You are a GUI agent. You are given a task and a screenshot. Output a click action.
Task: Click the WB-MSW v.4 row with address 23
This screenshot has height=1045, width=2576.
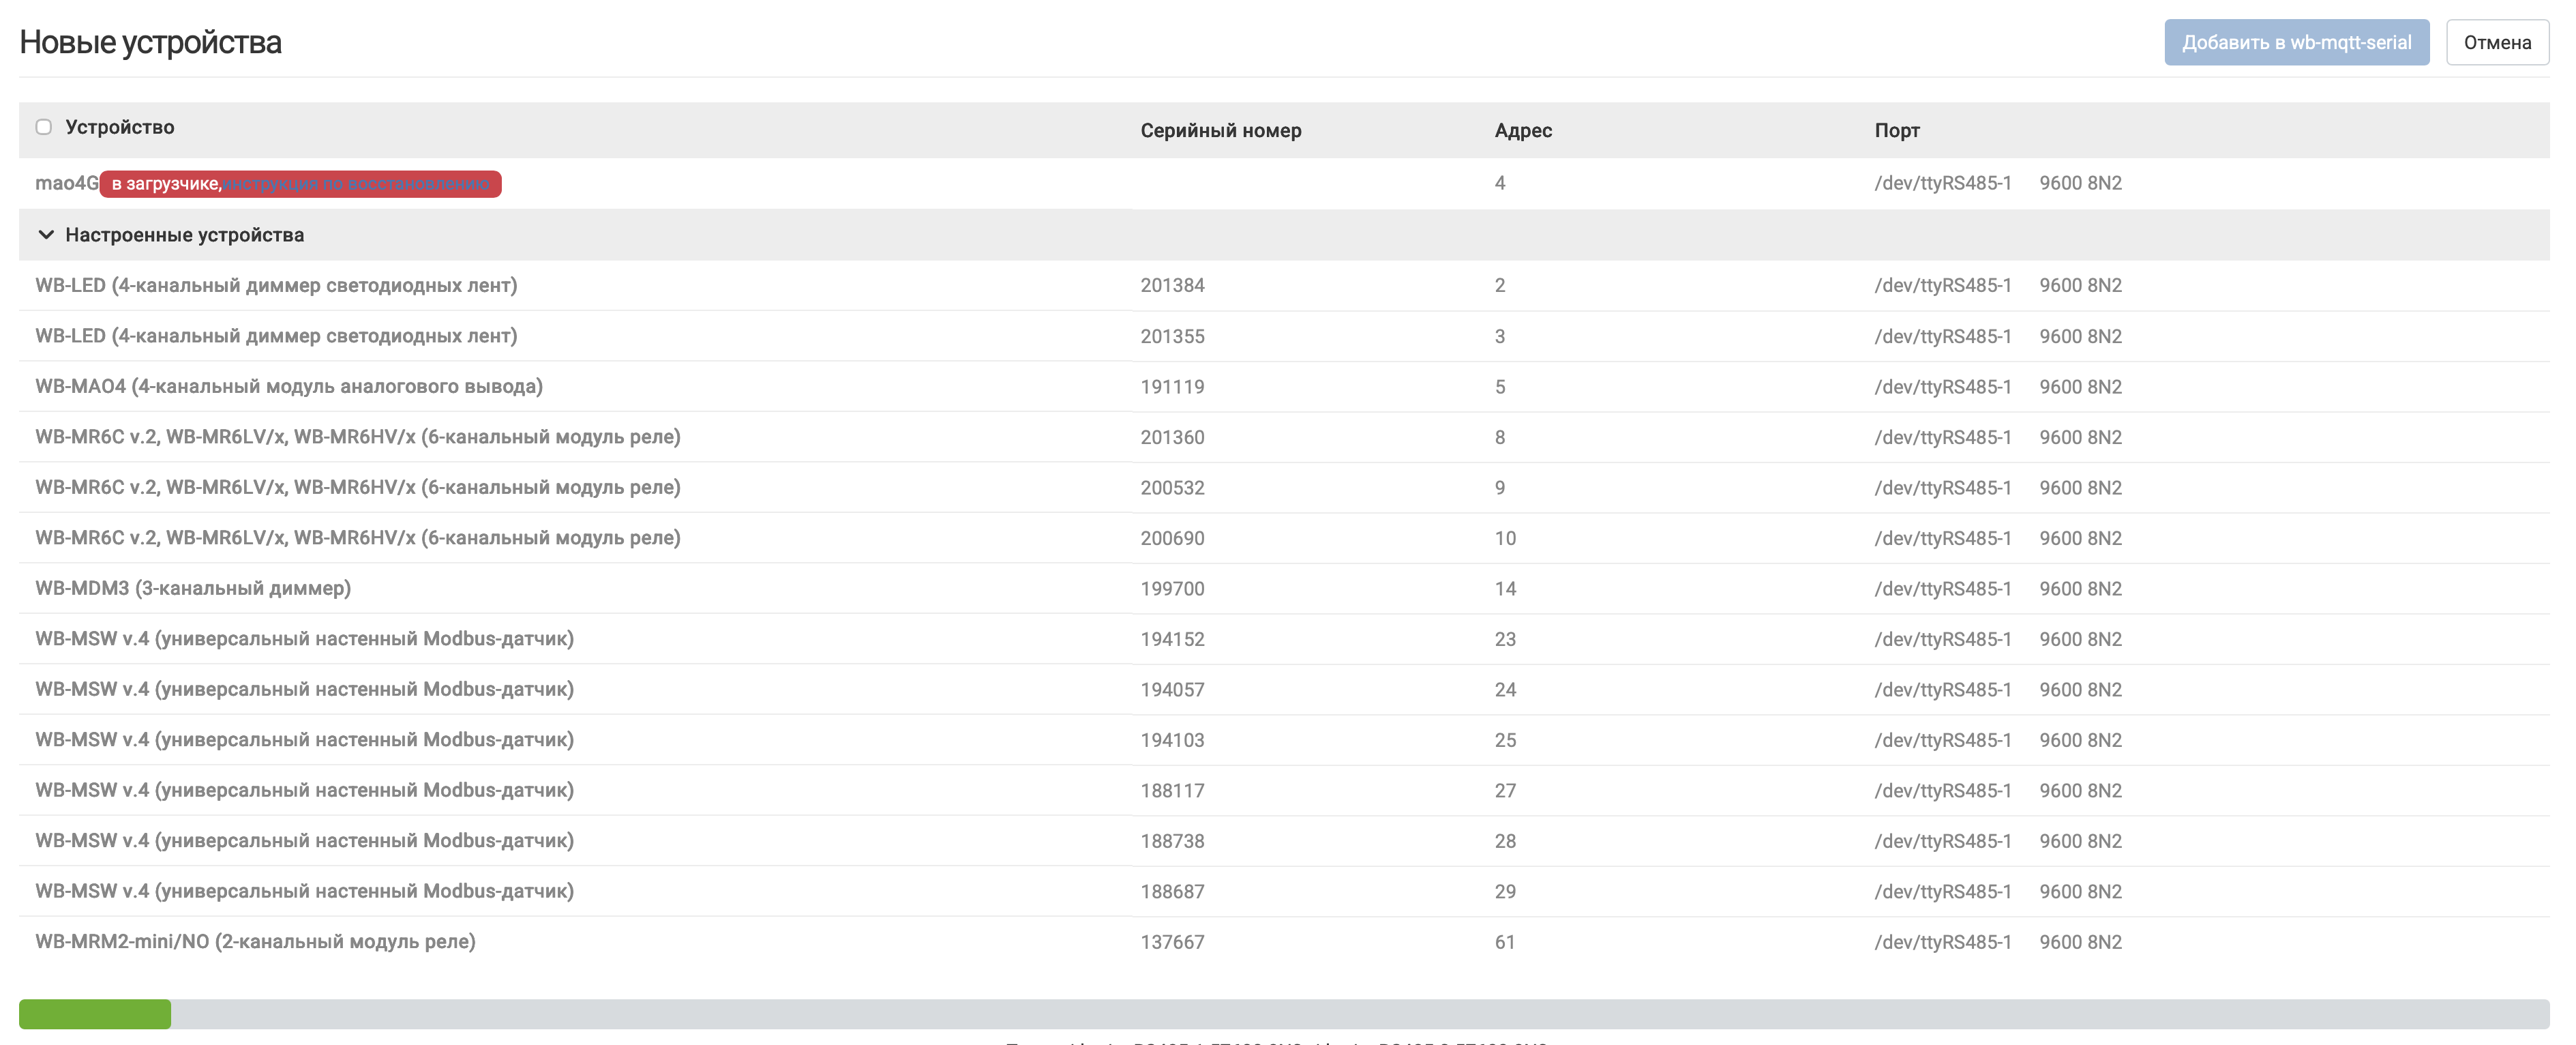(1284, 639)
